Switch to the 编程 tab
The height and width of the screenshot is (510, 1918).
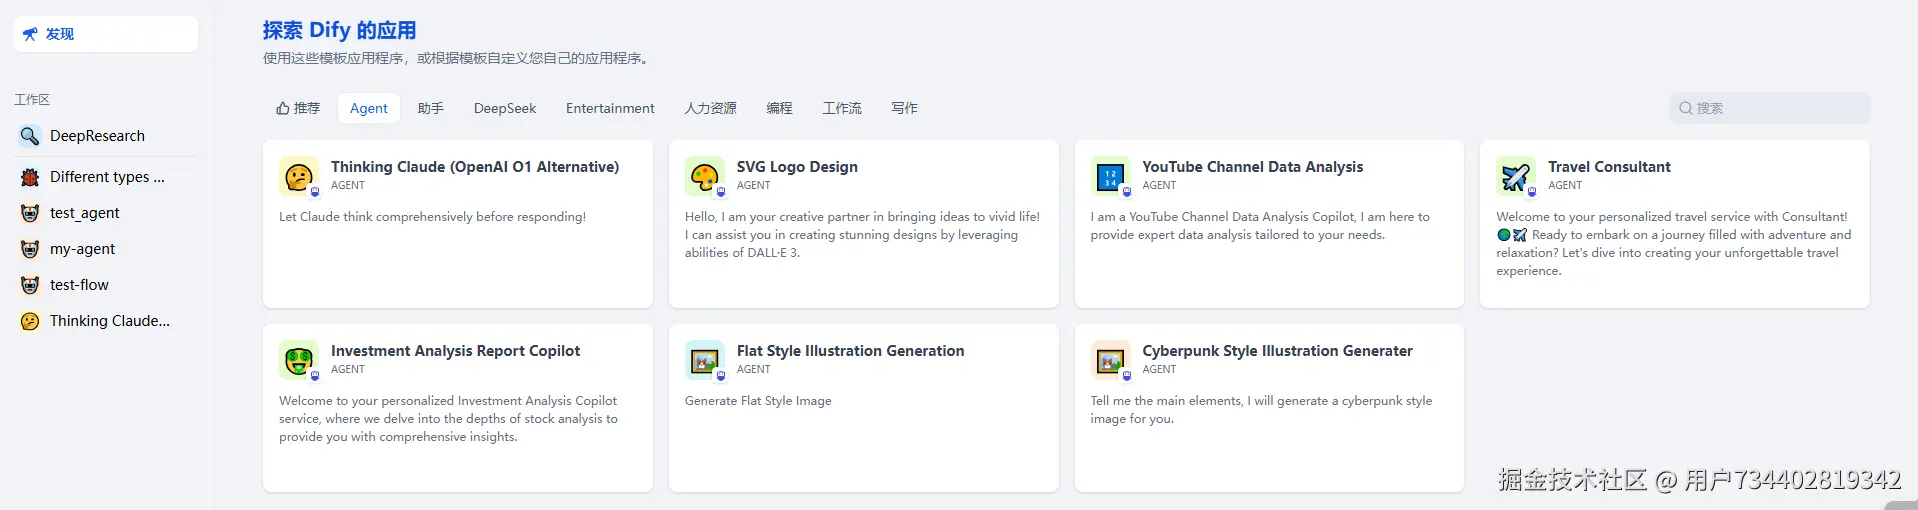click(780, 108)
